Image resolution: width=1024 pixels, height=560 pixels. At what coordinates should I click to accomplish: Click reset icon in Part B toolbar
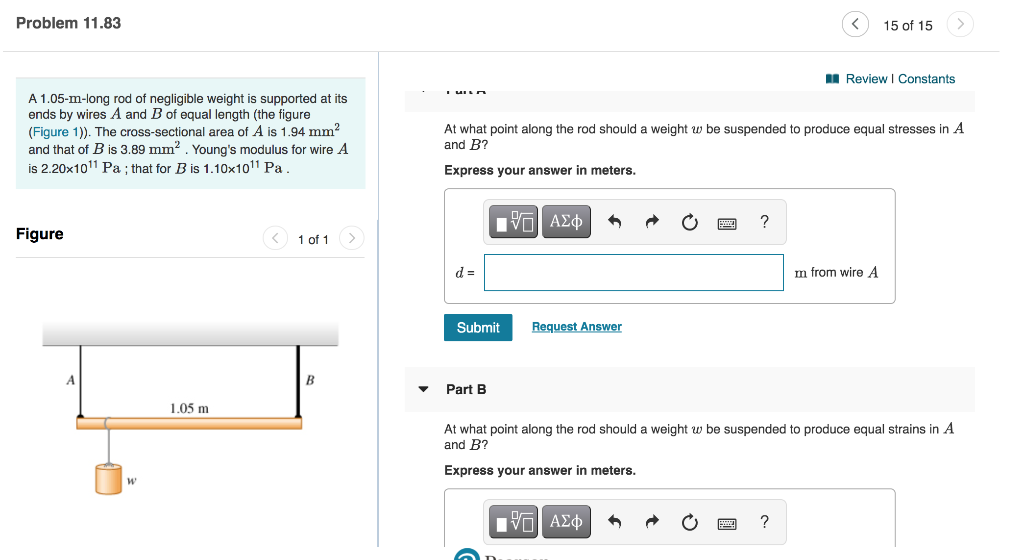coord(690,523)
